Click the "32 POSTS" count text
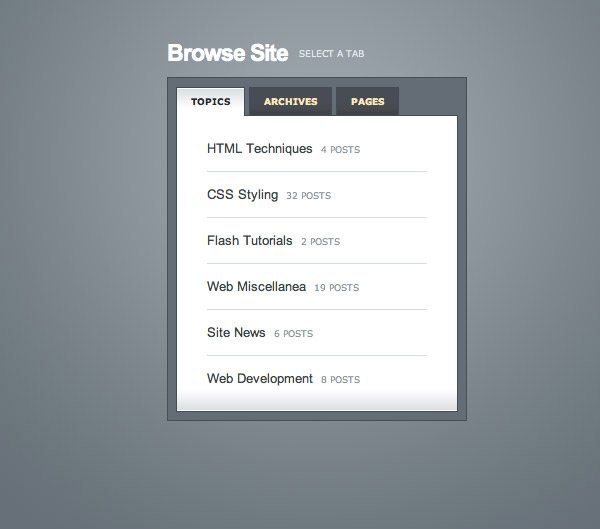Screen dimensions: 600x529 coord(308,196)
